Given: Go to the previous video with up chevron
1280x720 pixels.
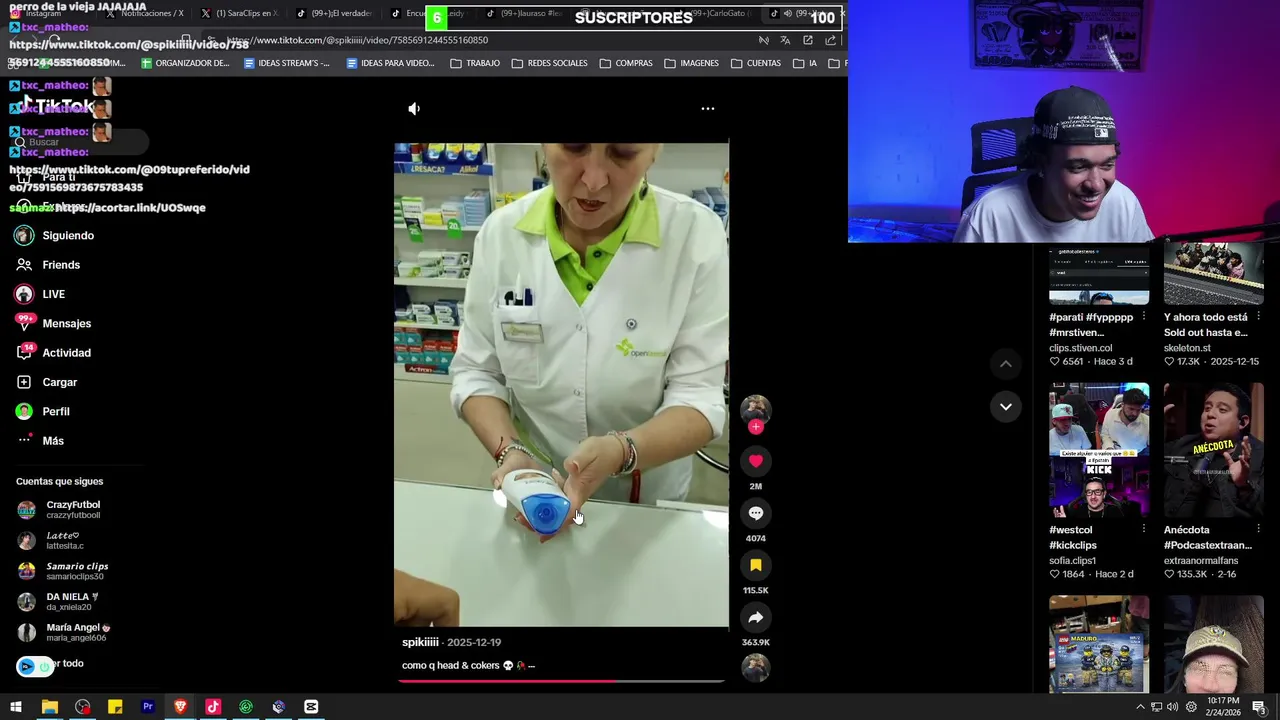Looking at the screenshot, I should point(1006,364).
